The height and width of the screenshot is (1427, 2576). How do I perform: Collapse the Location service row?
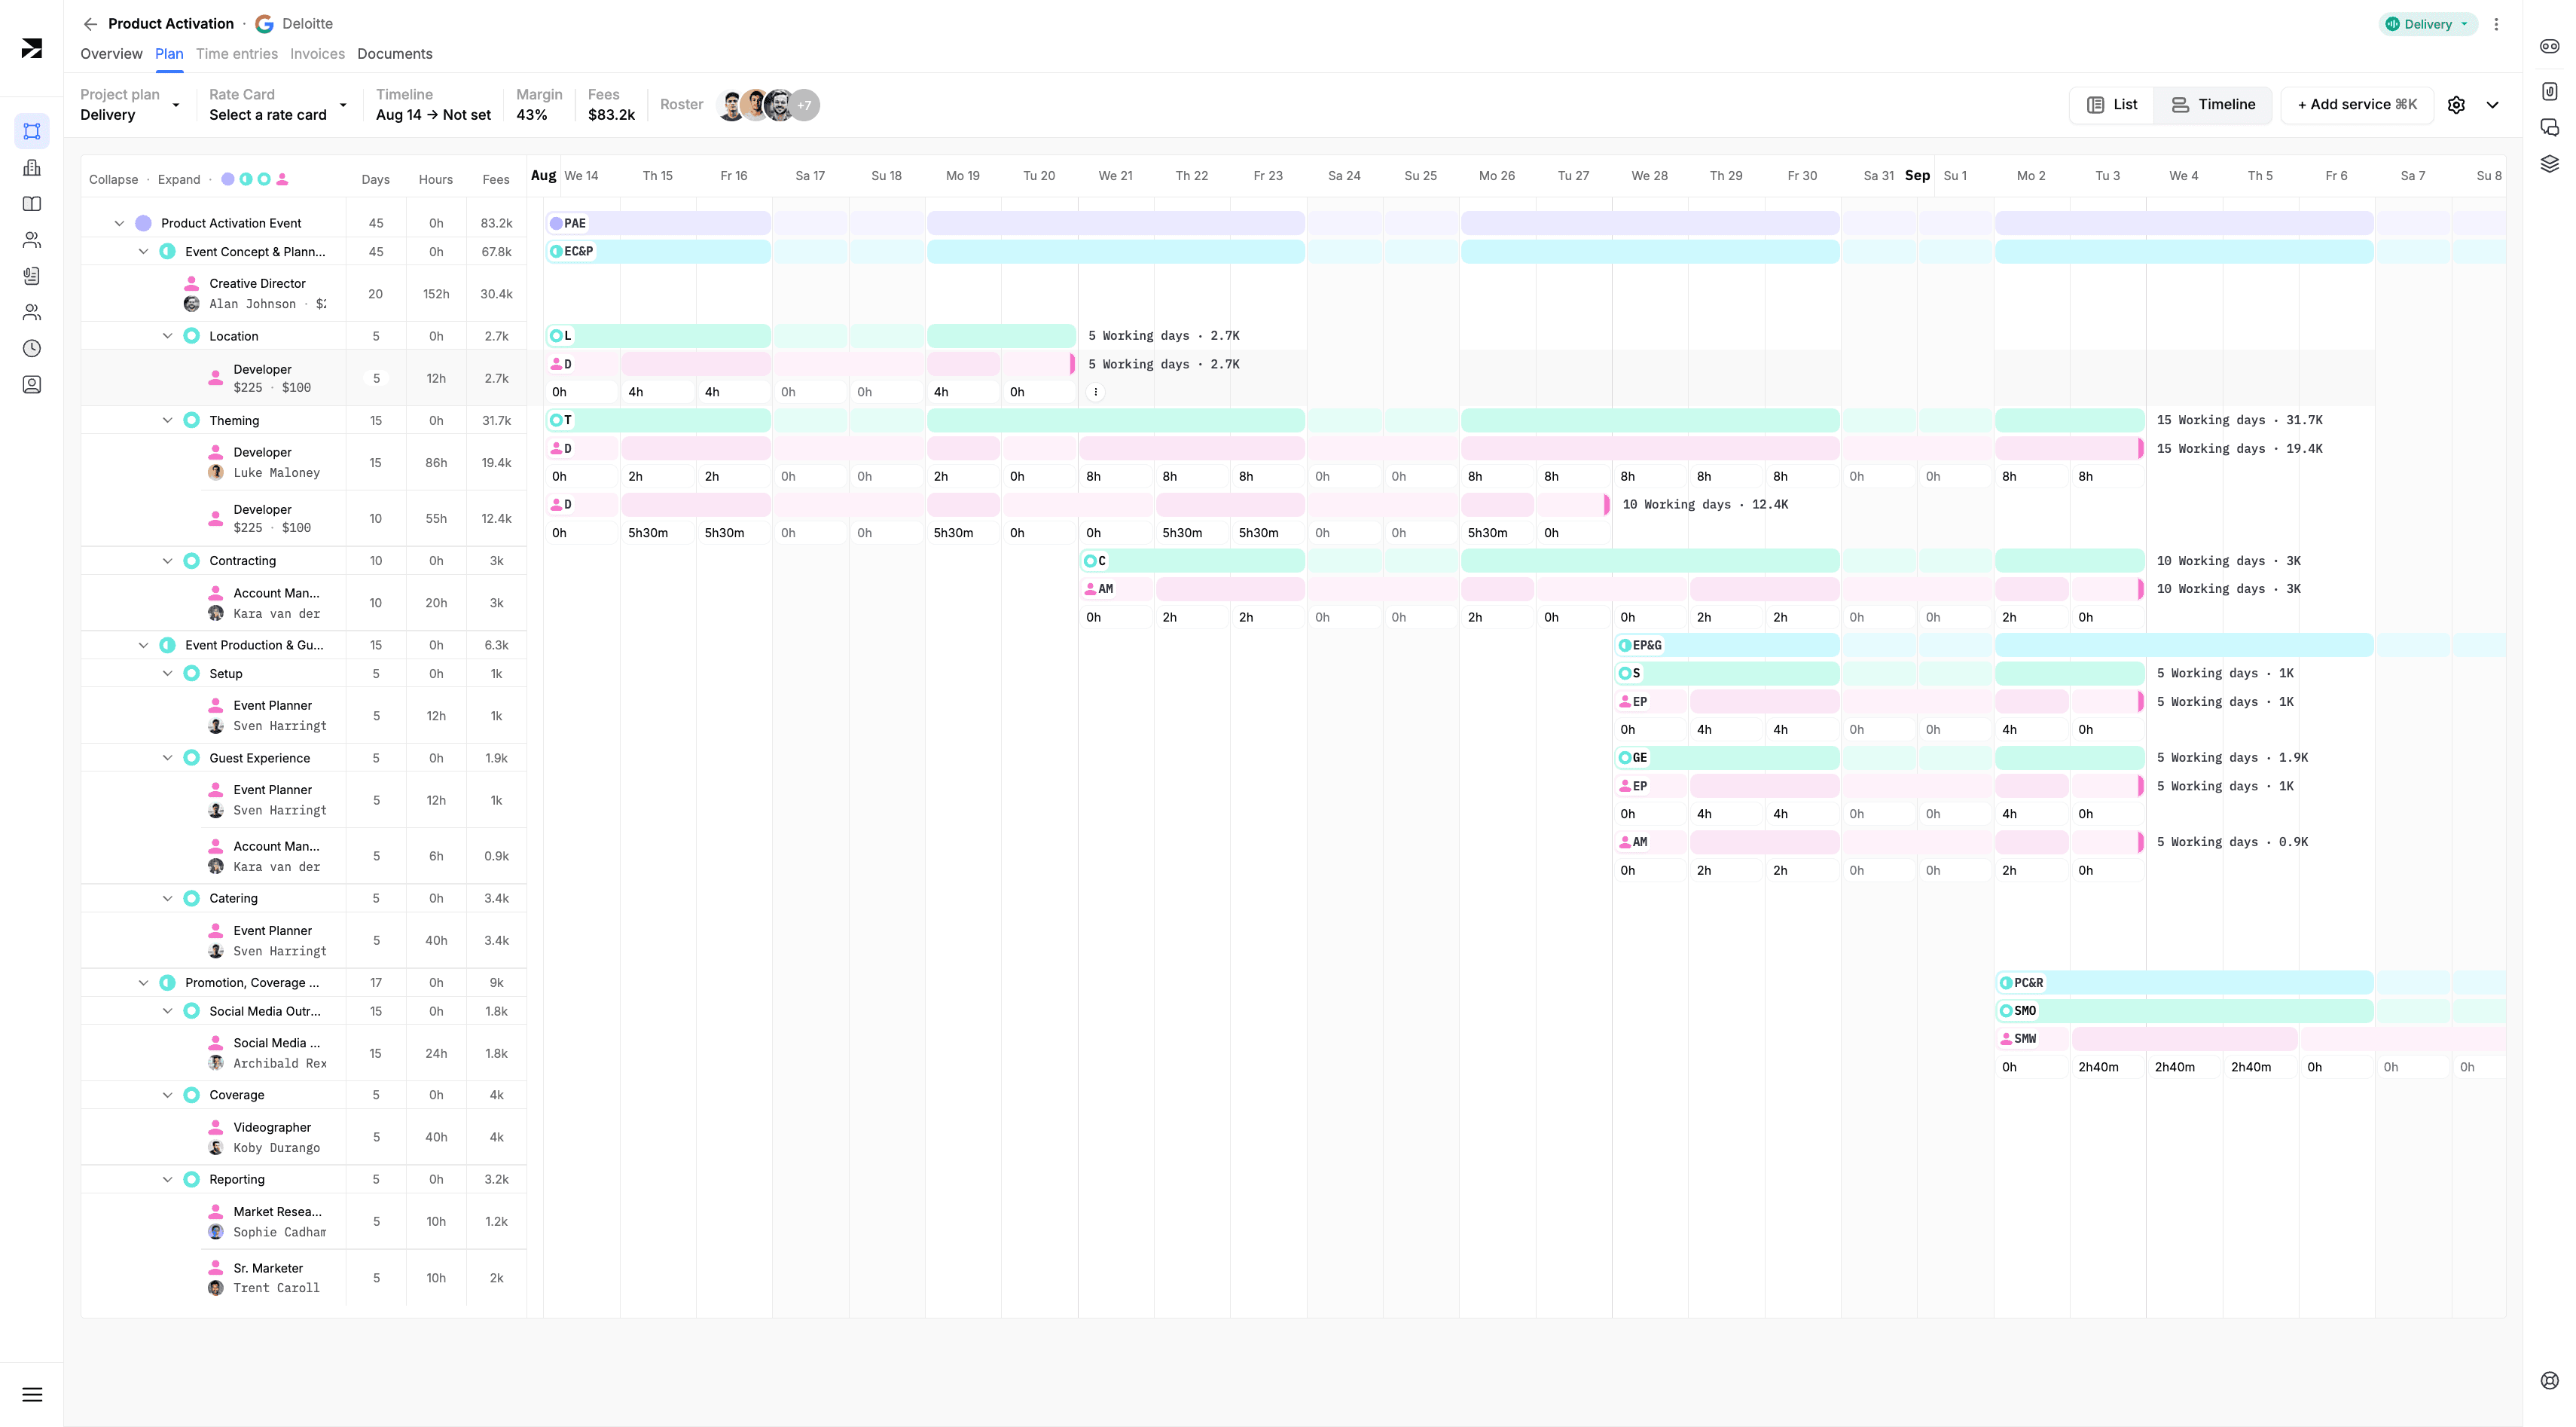(x=167, y=336)
